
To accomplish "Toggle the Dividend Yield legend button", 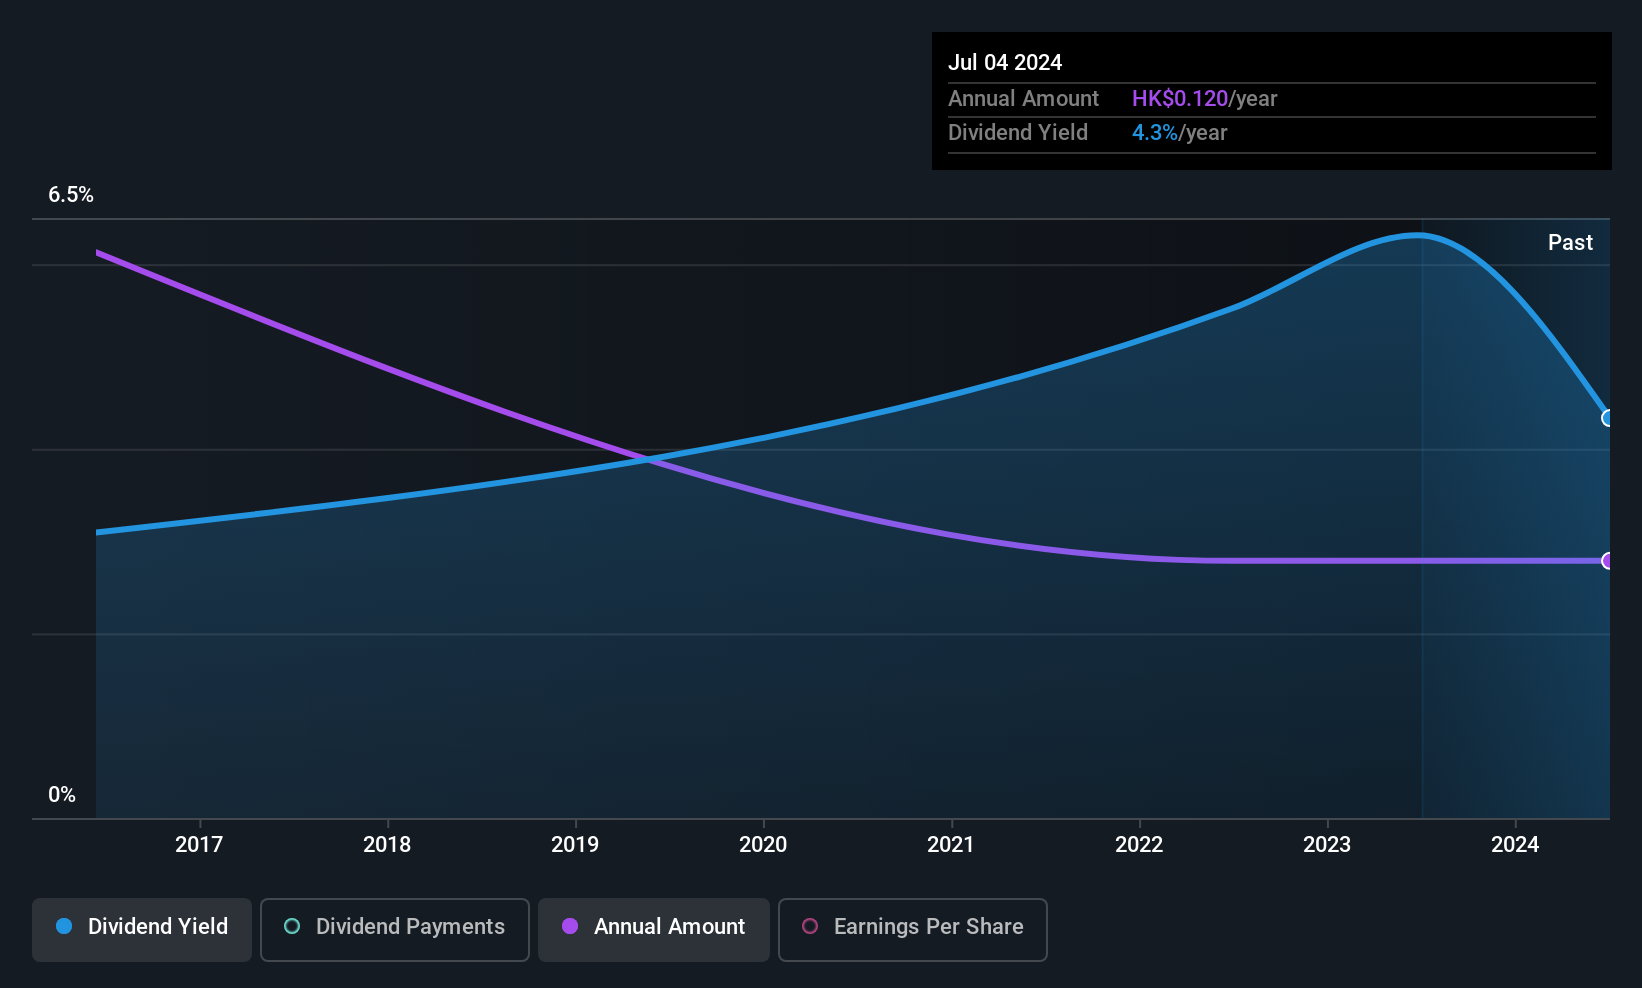I will [142, 929].
